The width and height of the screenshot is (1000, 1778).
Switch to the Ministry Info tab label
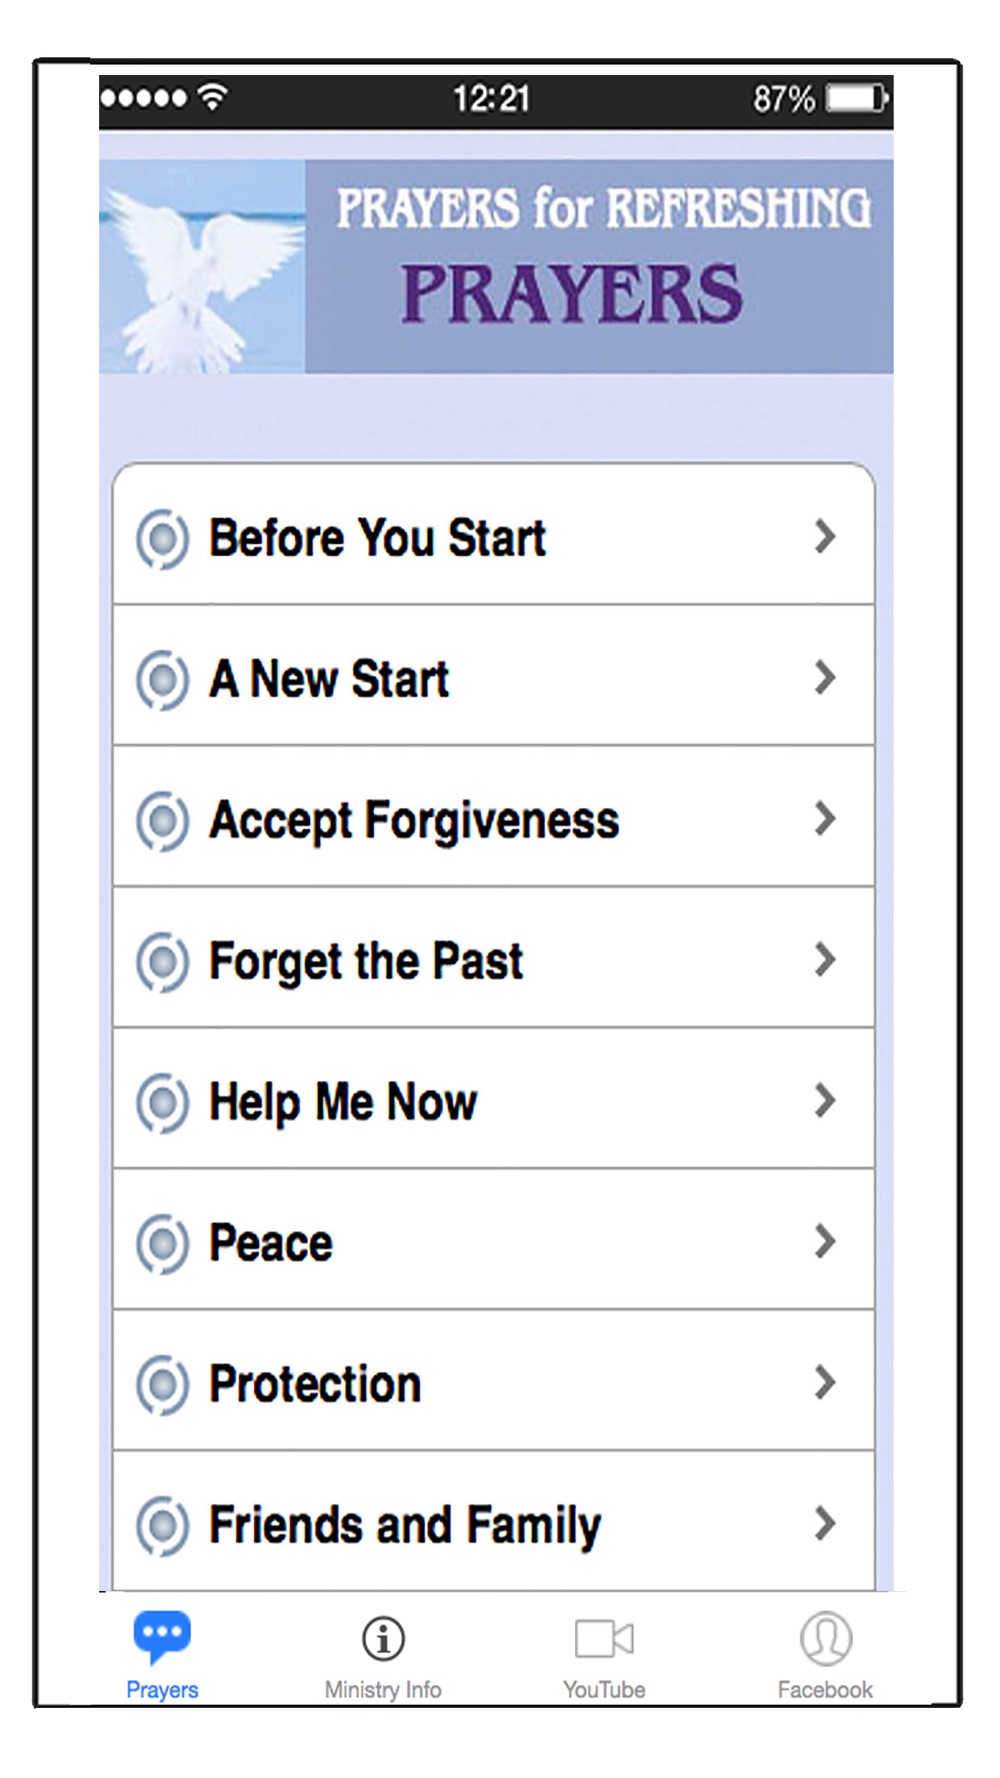pyautogui.click(x=383, y=1690)
